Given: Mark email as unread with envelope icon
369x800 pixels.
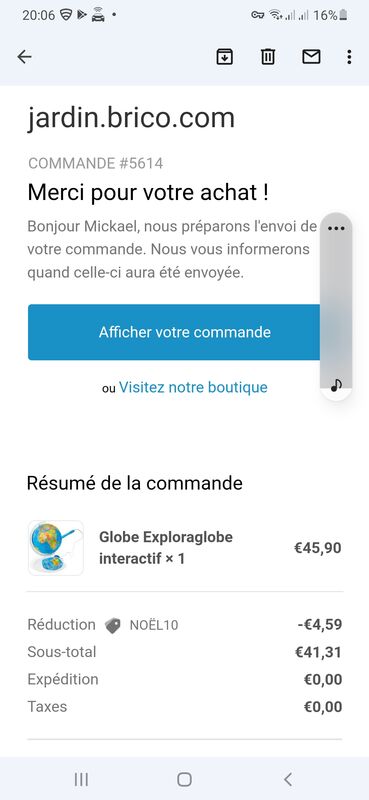Looking at the screenshot, I should pyautogui.click(x=311, y=57).
